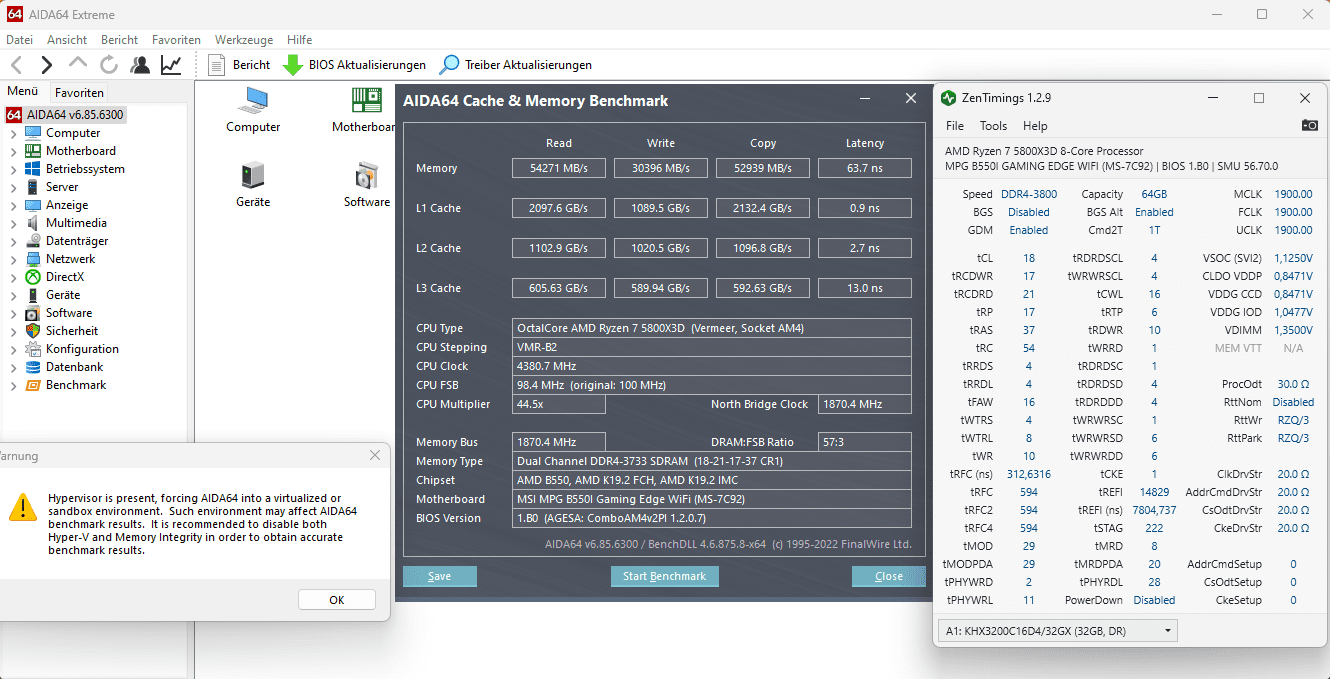This screenshot has height=679, width=1330.
Task: Click the Memory Latency value 63.7 ns
Action: [x=865, y=168]
